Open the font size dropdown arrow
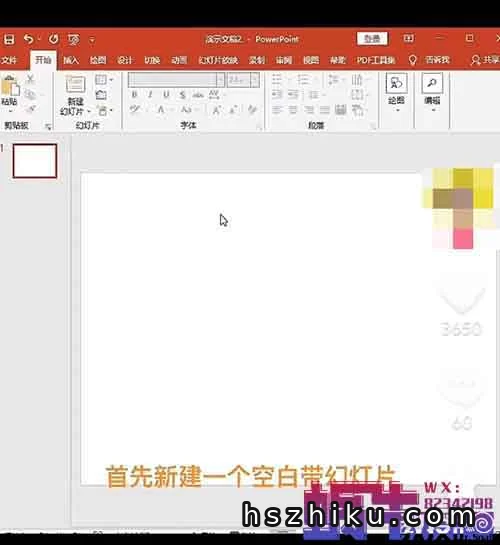This screenshot has height=545, width=500. point(255,80)
